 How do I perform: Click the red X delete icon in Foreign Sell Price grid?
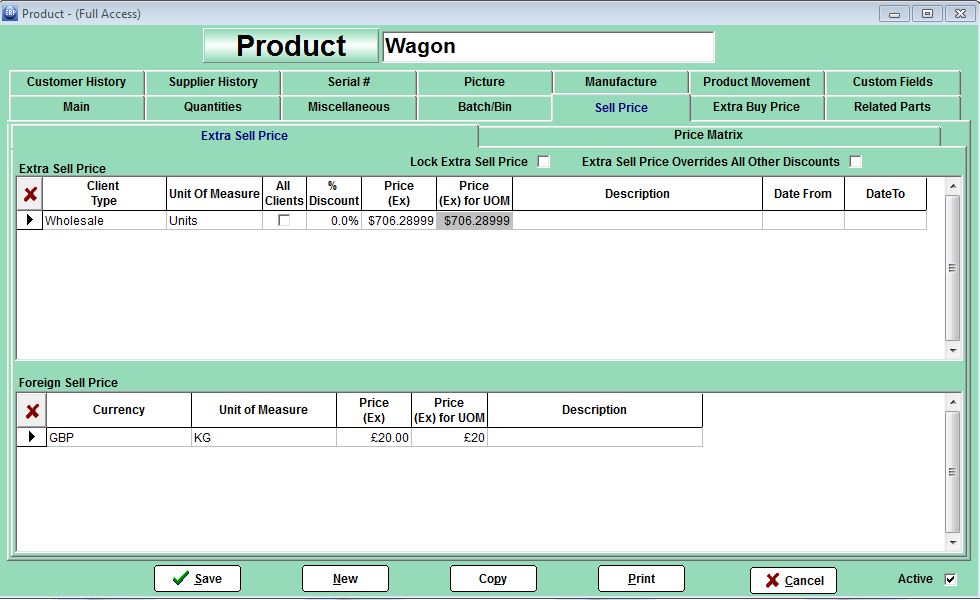click(32, 410)
